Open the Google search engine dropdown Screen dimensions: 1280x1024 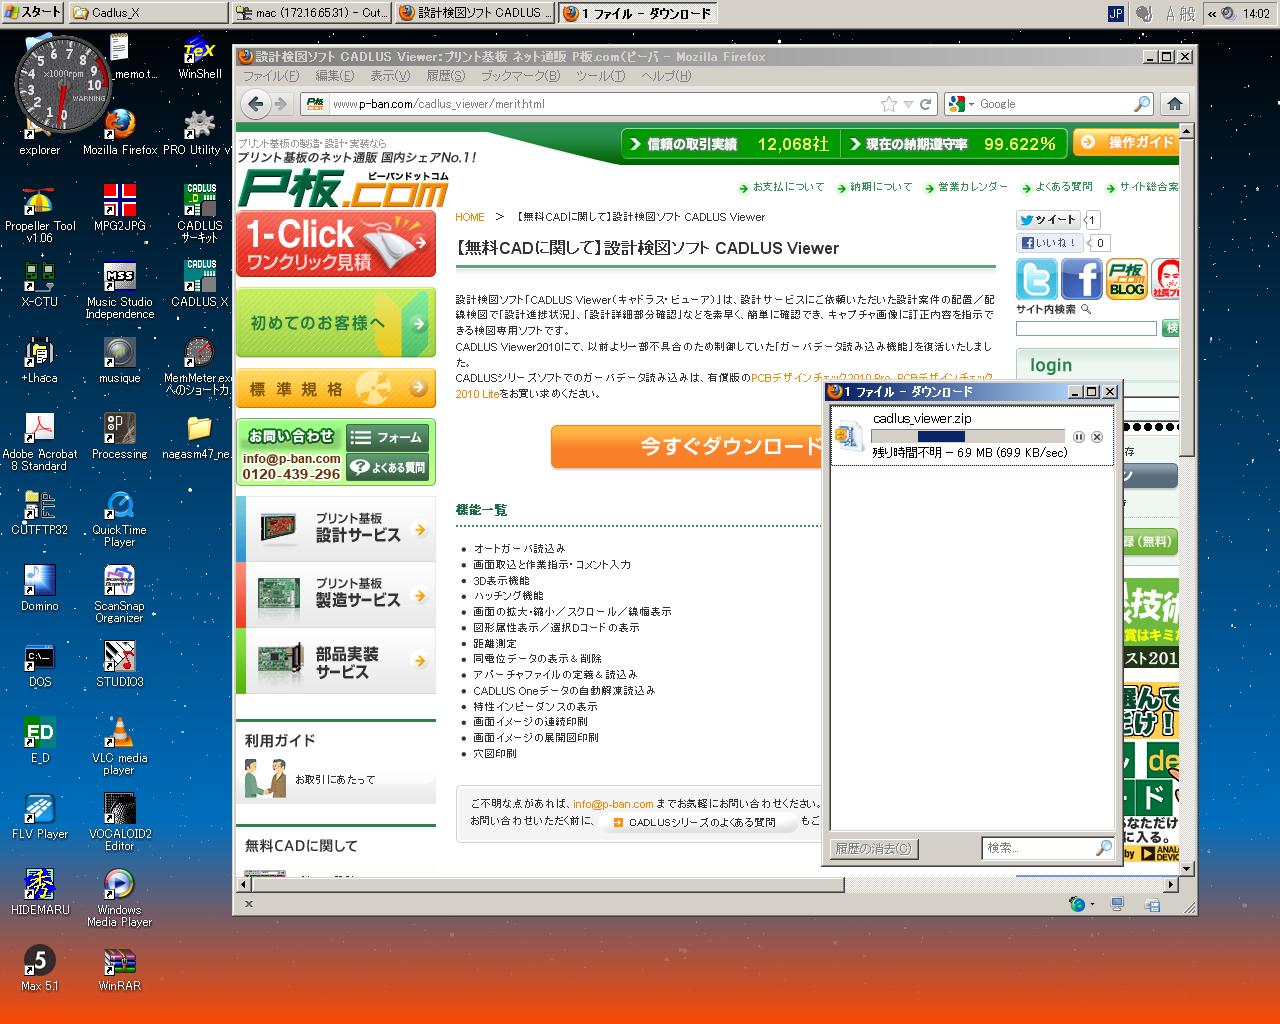click(959, 104)
